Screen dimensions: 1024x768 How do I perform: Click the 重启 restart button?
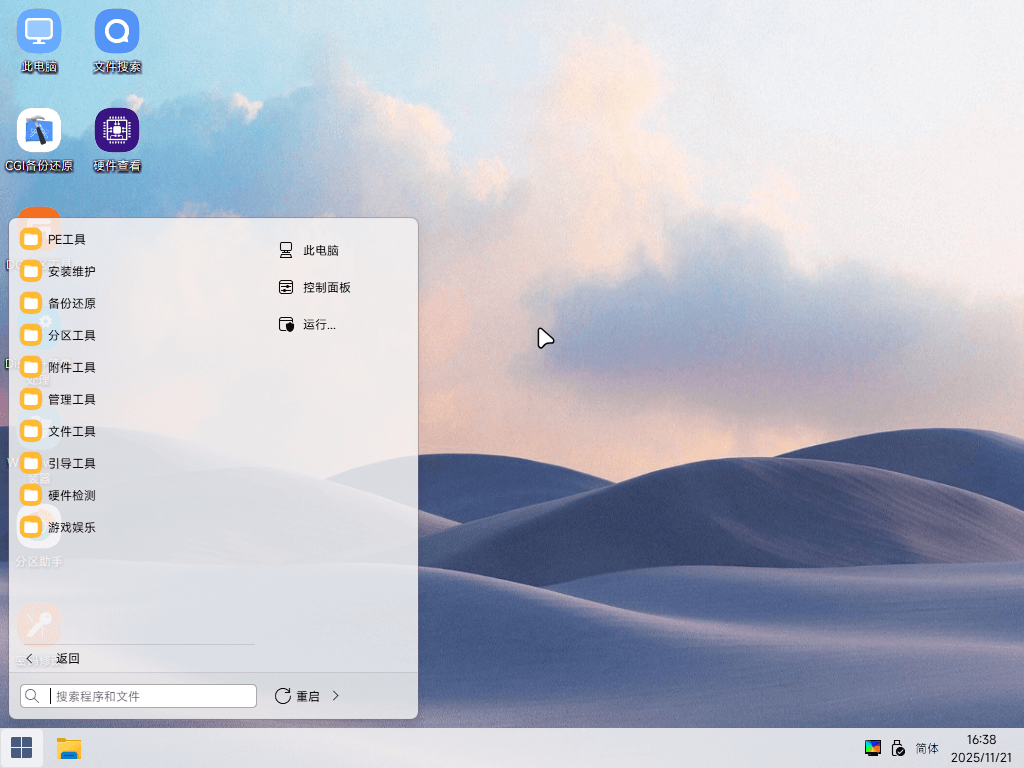pyautogui.click(x=297, y=696)
